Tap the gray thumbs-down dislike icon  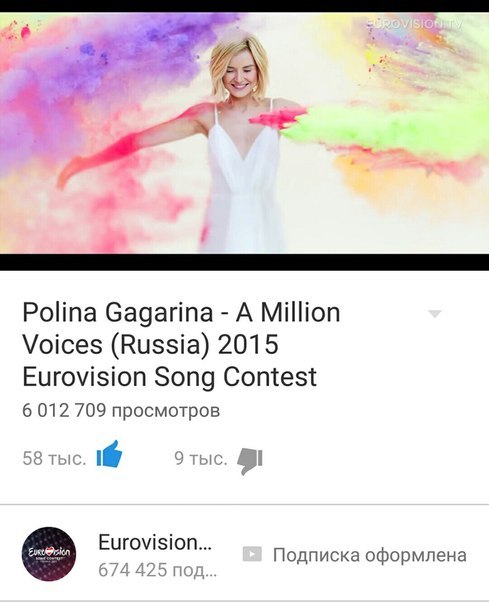250,461
